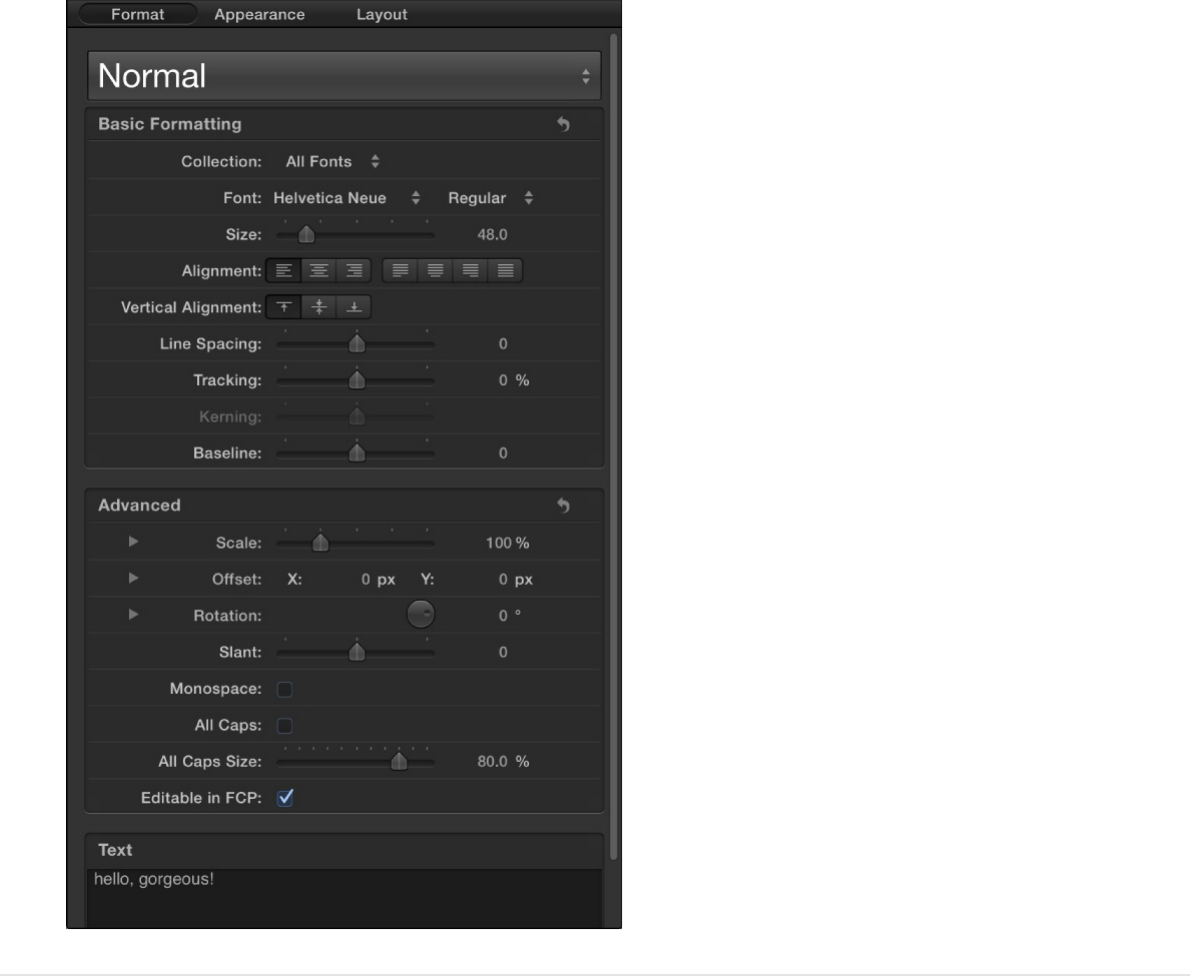Screen dimensions: 1190x976
Task: Click the Offset X value field
Action: (366, 579)
